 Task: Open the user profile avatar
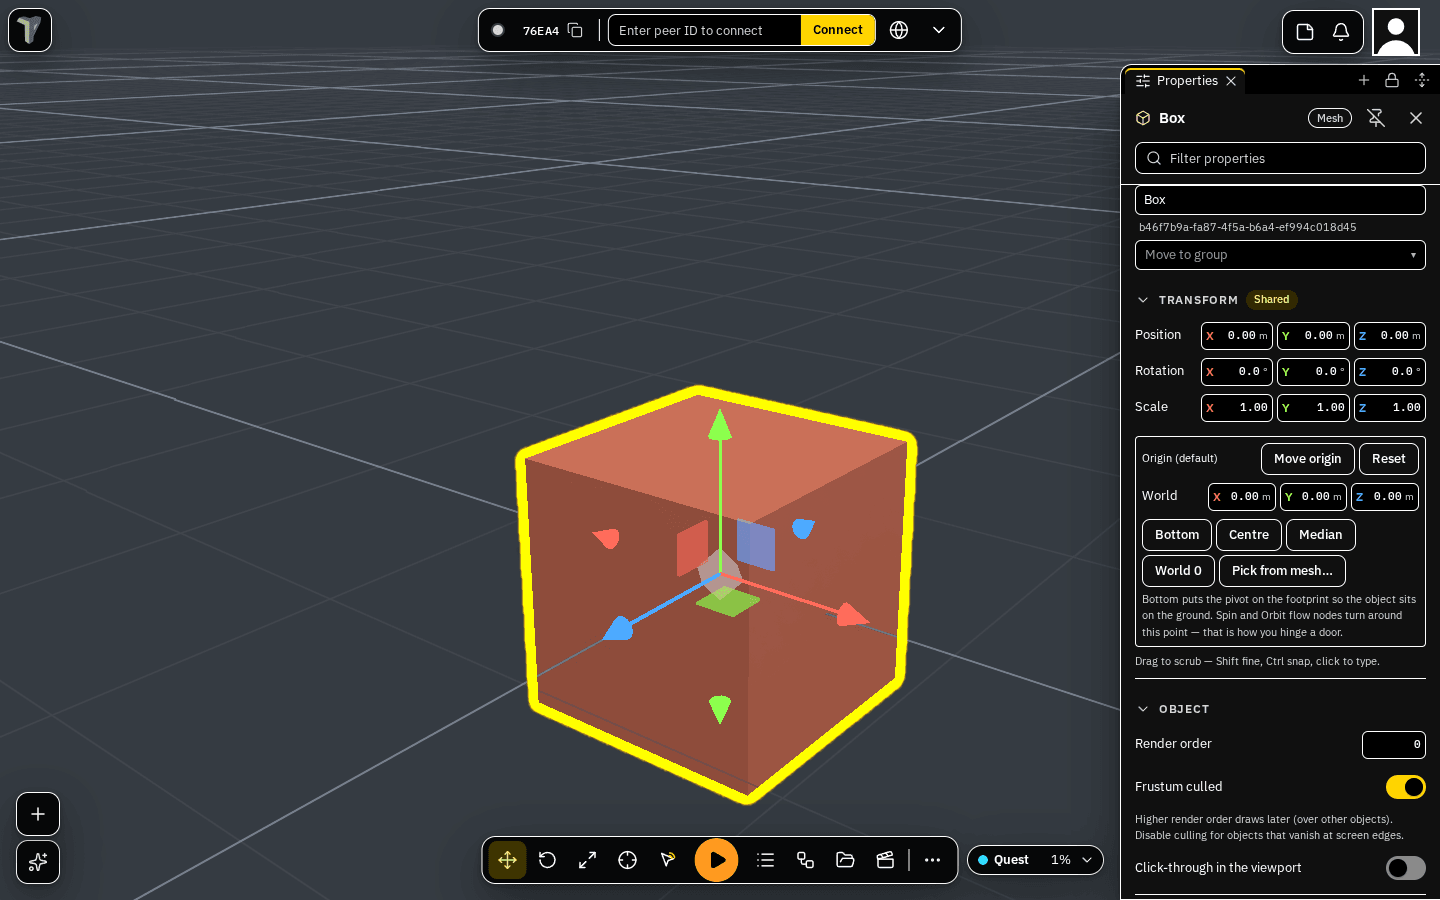(1396, 32)
